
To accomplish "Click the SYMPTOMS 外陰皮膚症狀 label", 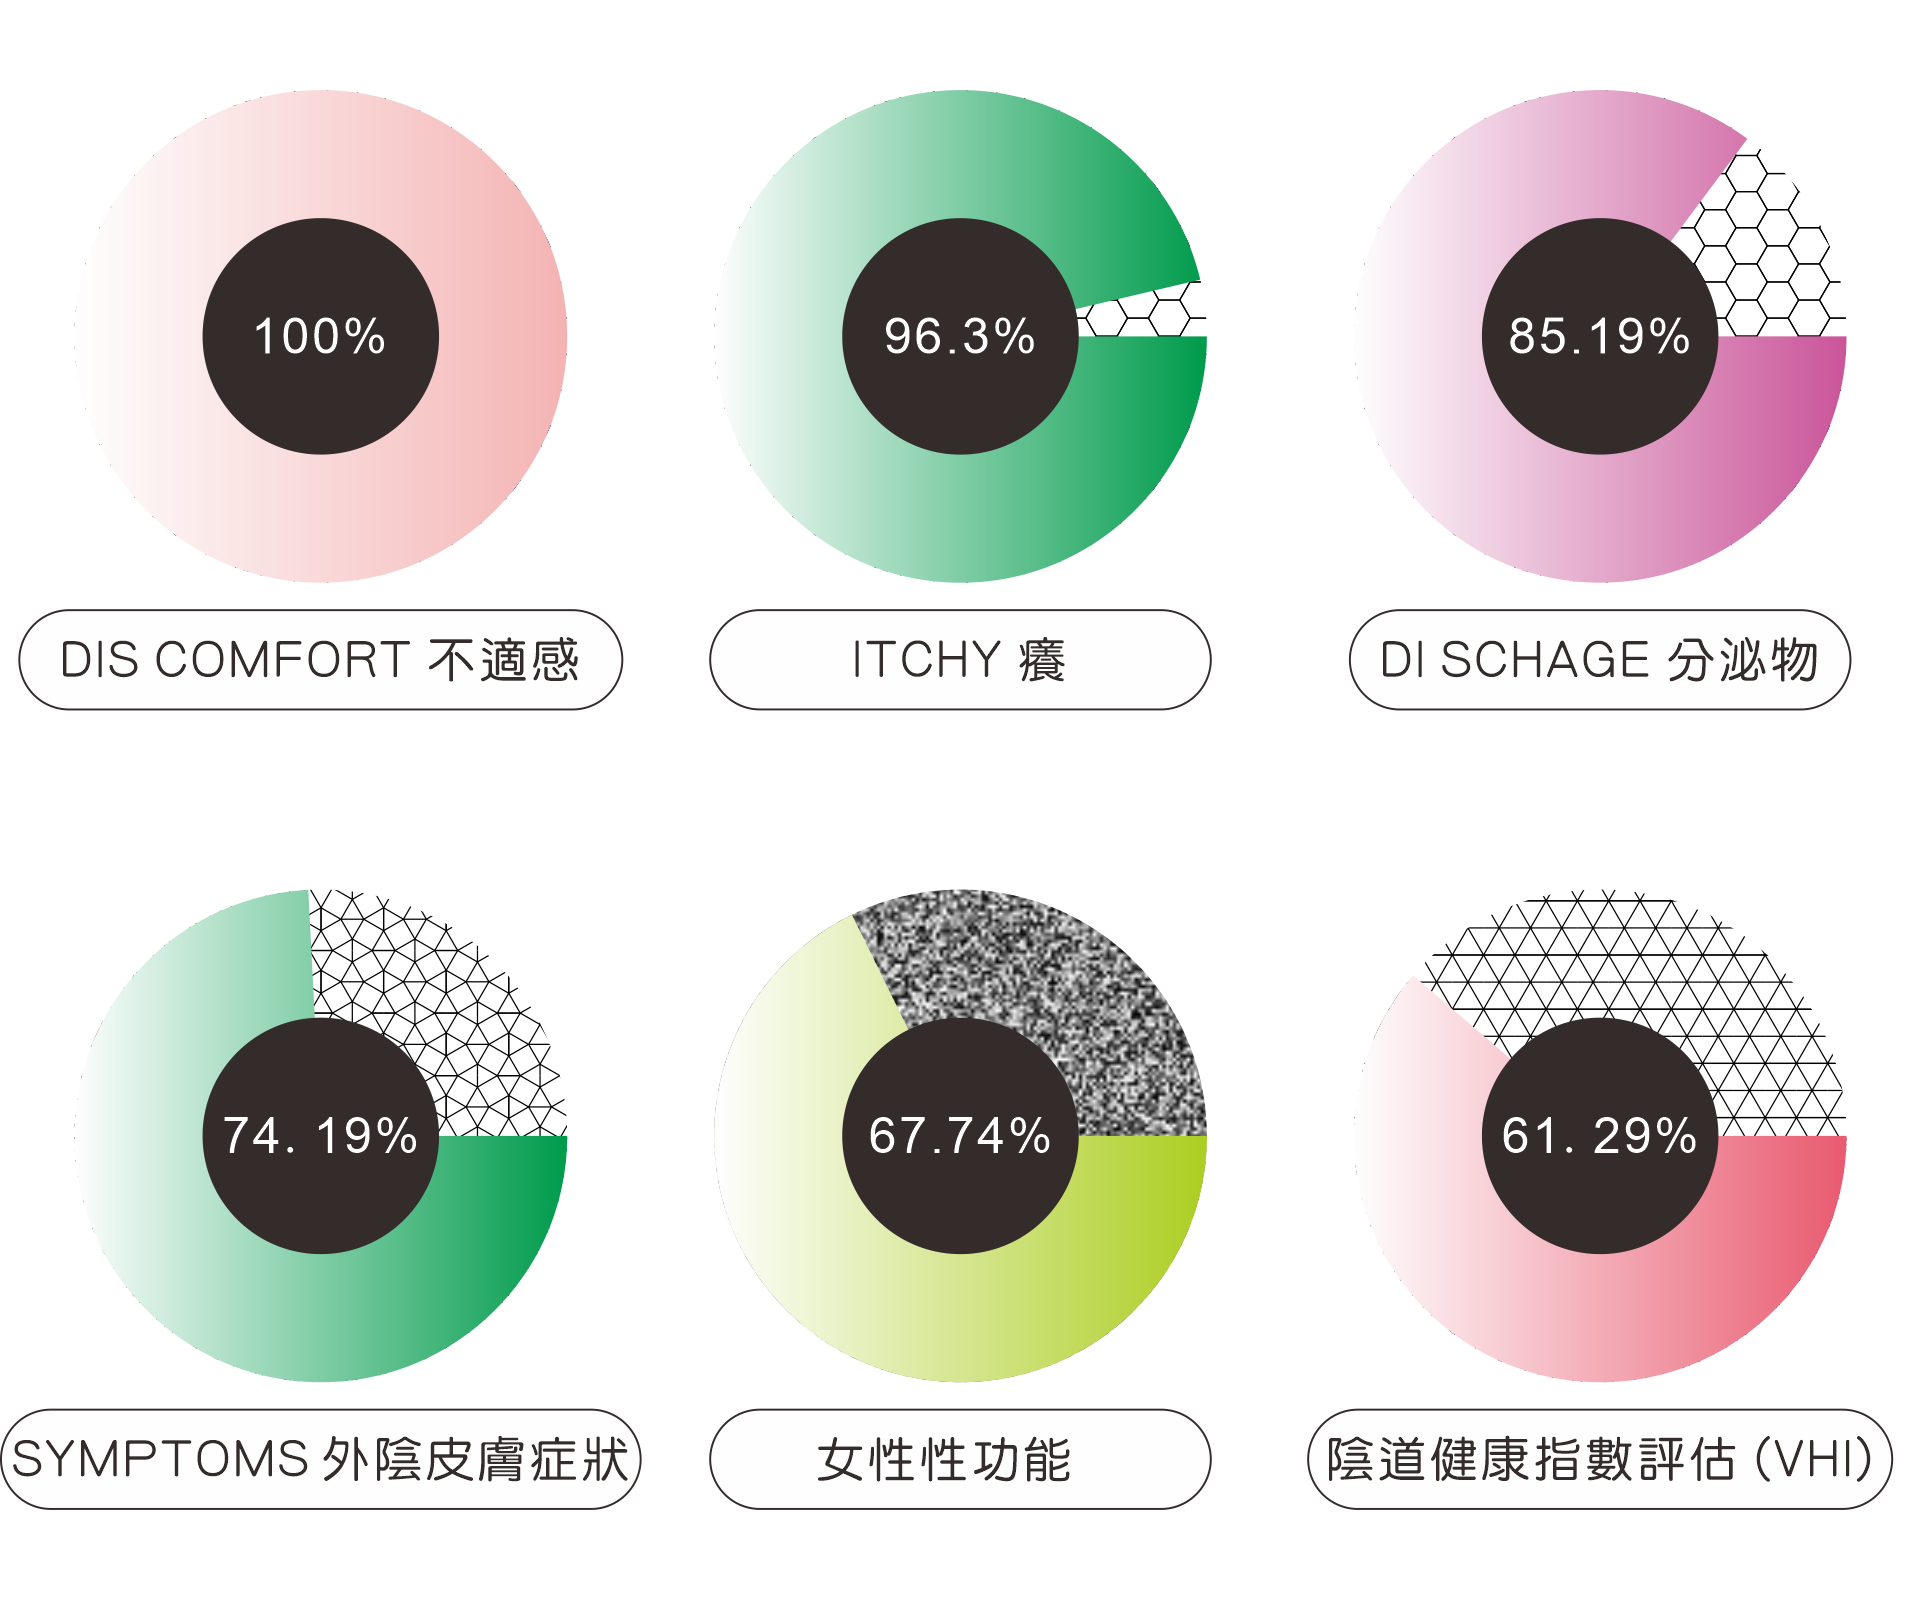I will [320, 1459].
